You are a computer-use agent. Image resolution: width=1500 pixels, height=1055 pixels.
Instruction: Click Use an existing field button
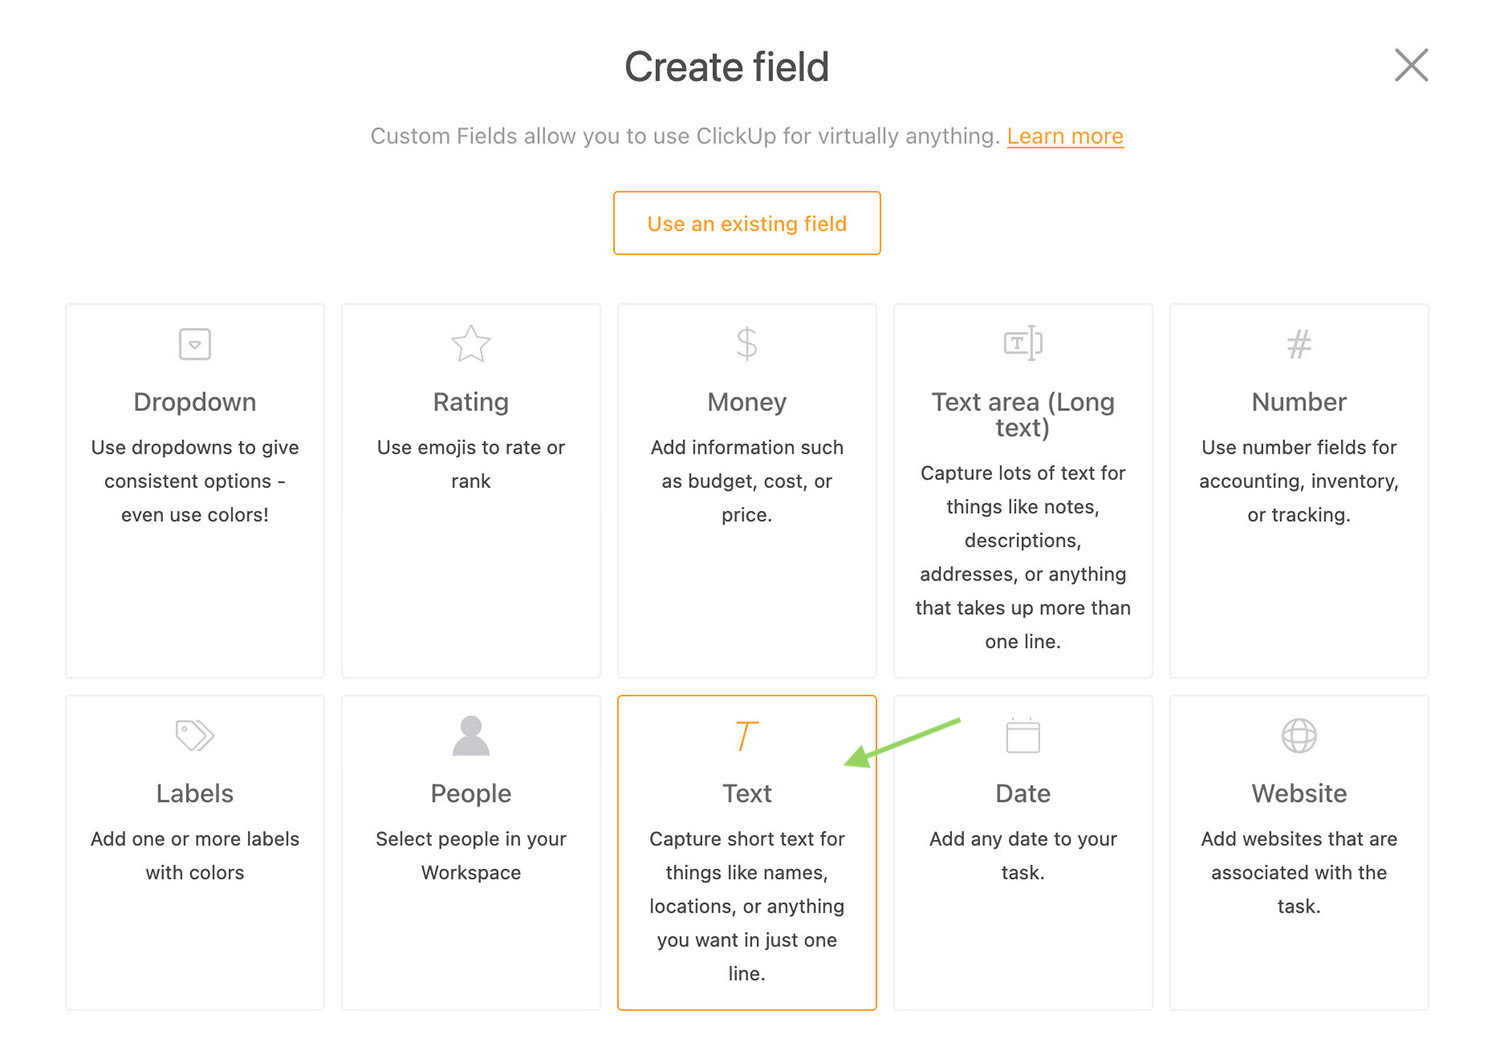(747, 223)
